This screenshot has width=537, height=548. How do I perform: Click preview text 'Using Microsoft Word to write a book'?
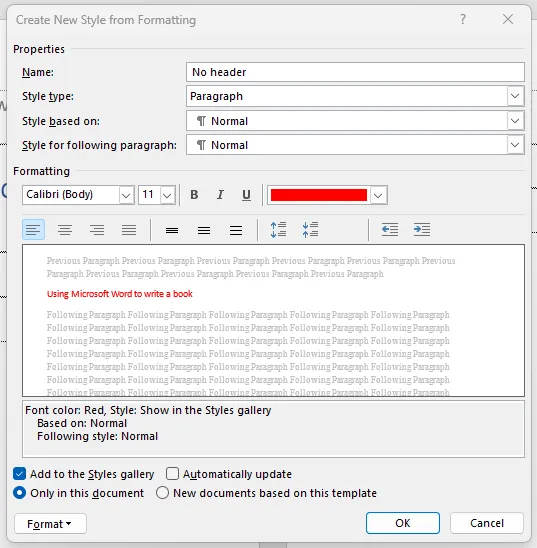119,294
